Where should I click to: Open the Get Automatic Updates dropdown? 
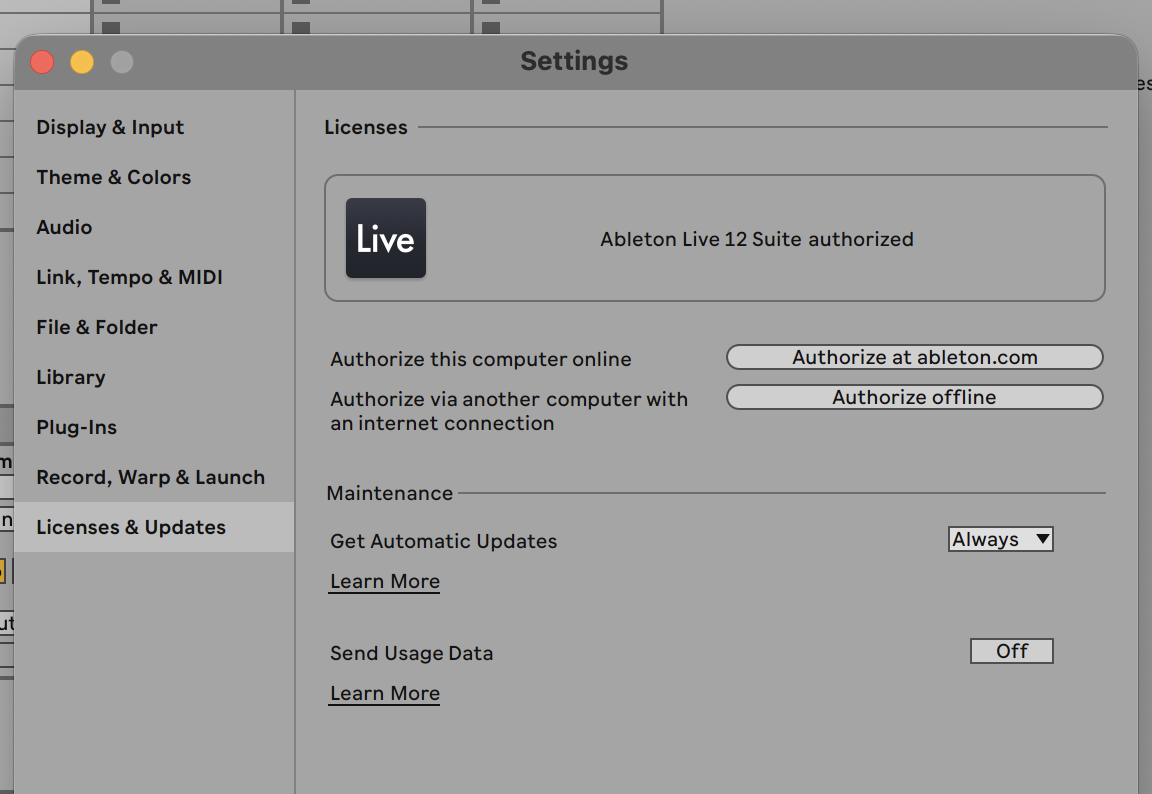coord(1000,539)
